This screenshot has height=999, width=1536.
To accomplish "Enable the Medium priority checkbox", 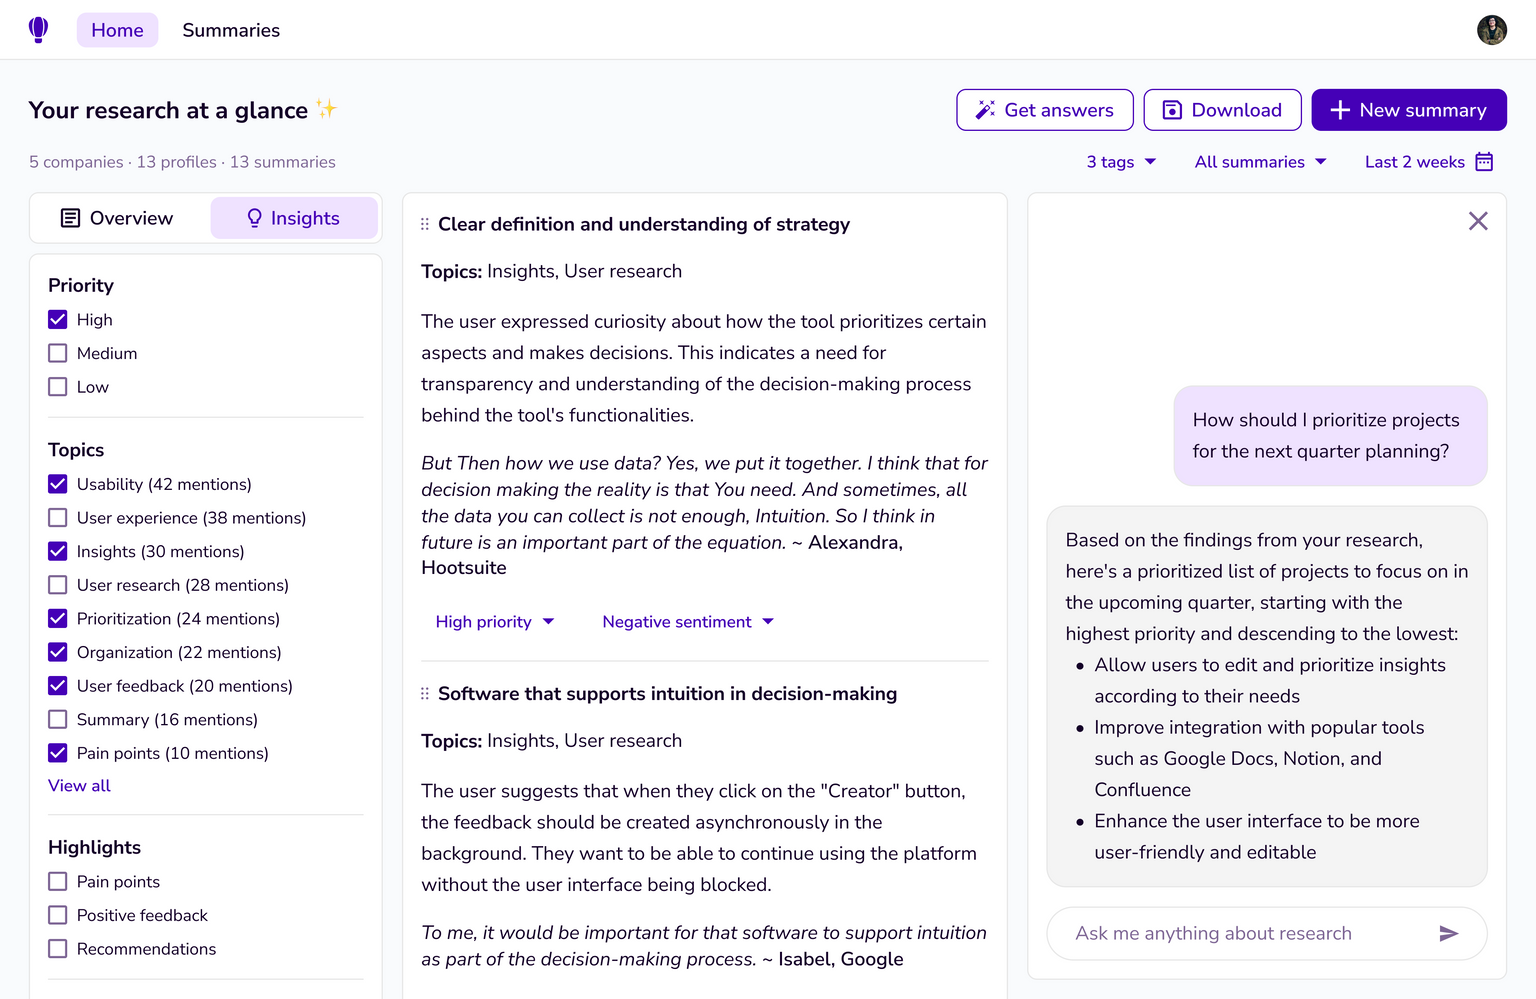I will [x=58, y=353].
